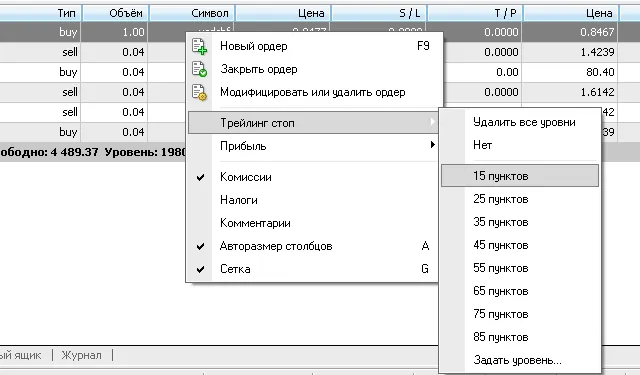Expand the 'Прибыль' submenu arrow
The image size is (640, 375).
coord(433,145)
